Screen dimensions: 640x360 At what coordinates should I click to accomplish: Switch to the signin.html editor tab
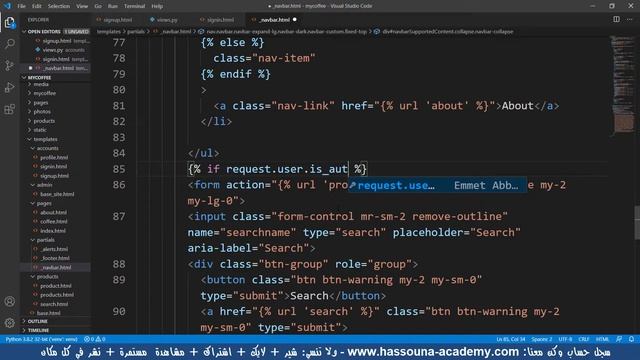[220, 20]
